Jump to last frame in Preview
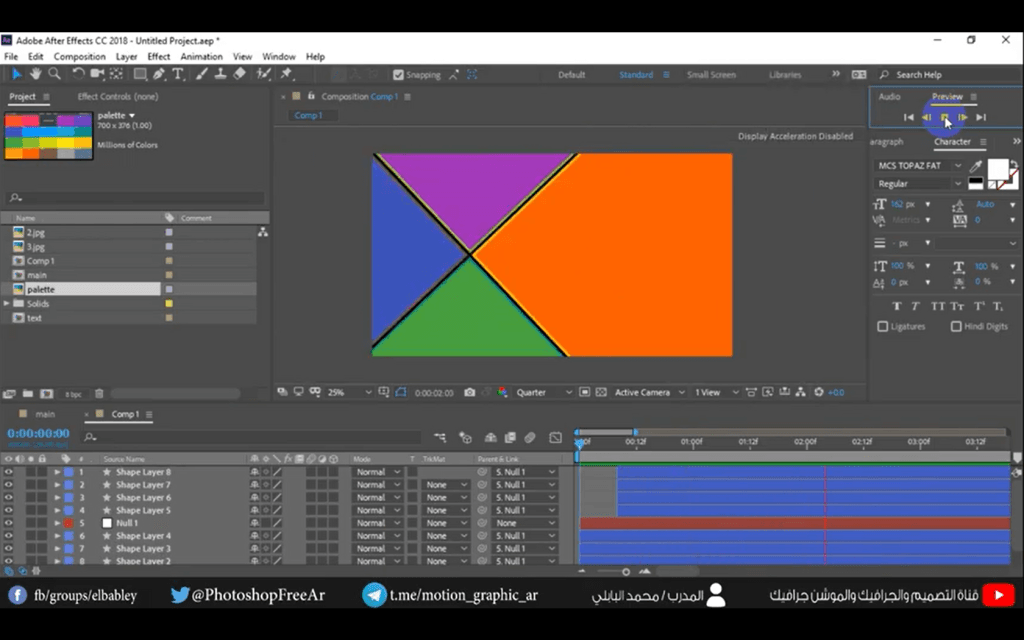 click(981, 118)
